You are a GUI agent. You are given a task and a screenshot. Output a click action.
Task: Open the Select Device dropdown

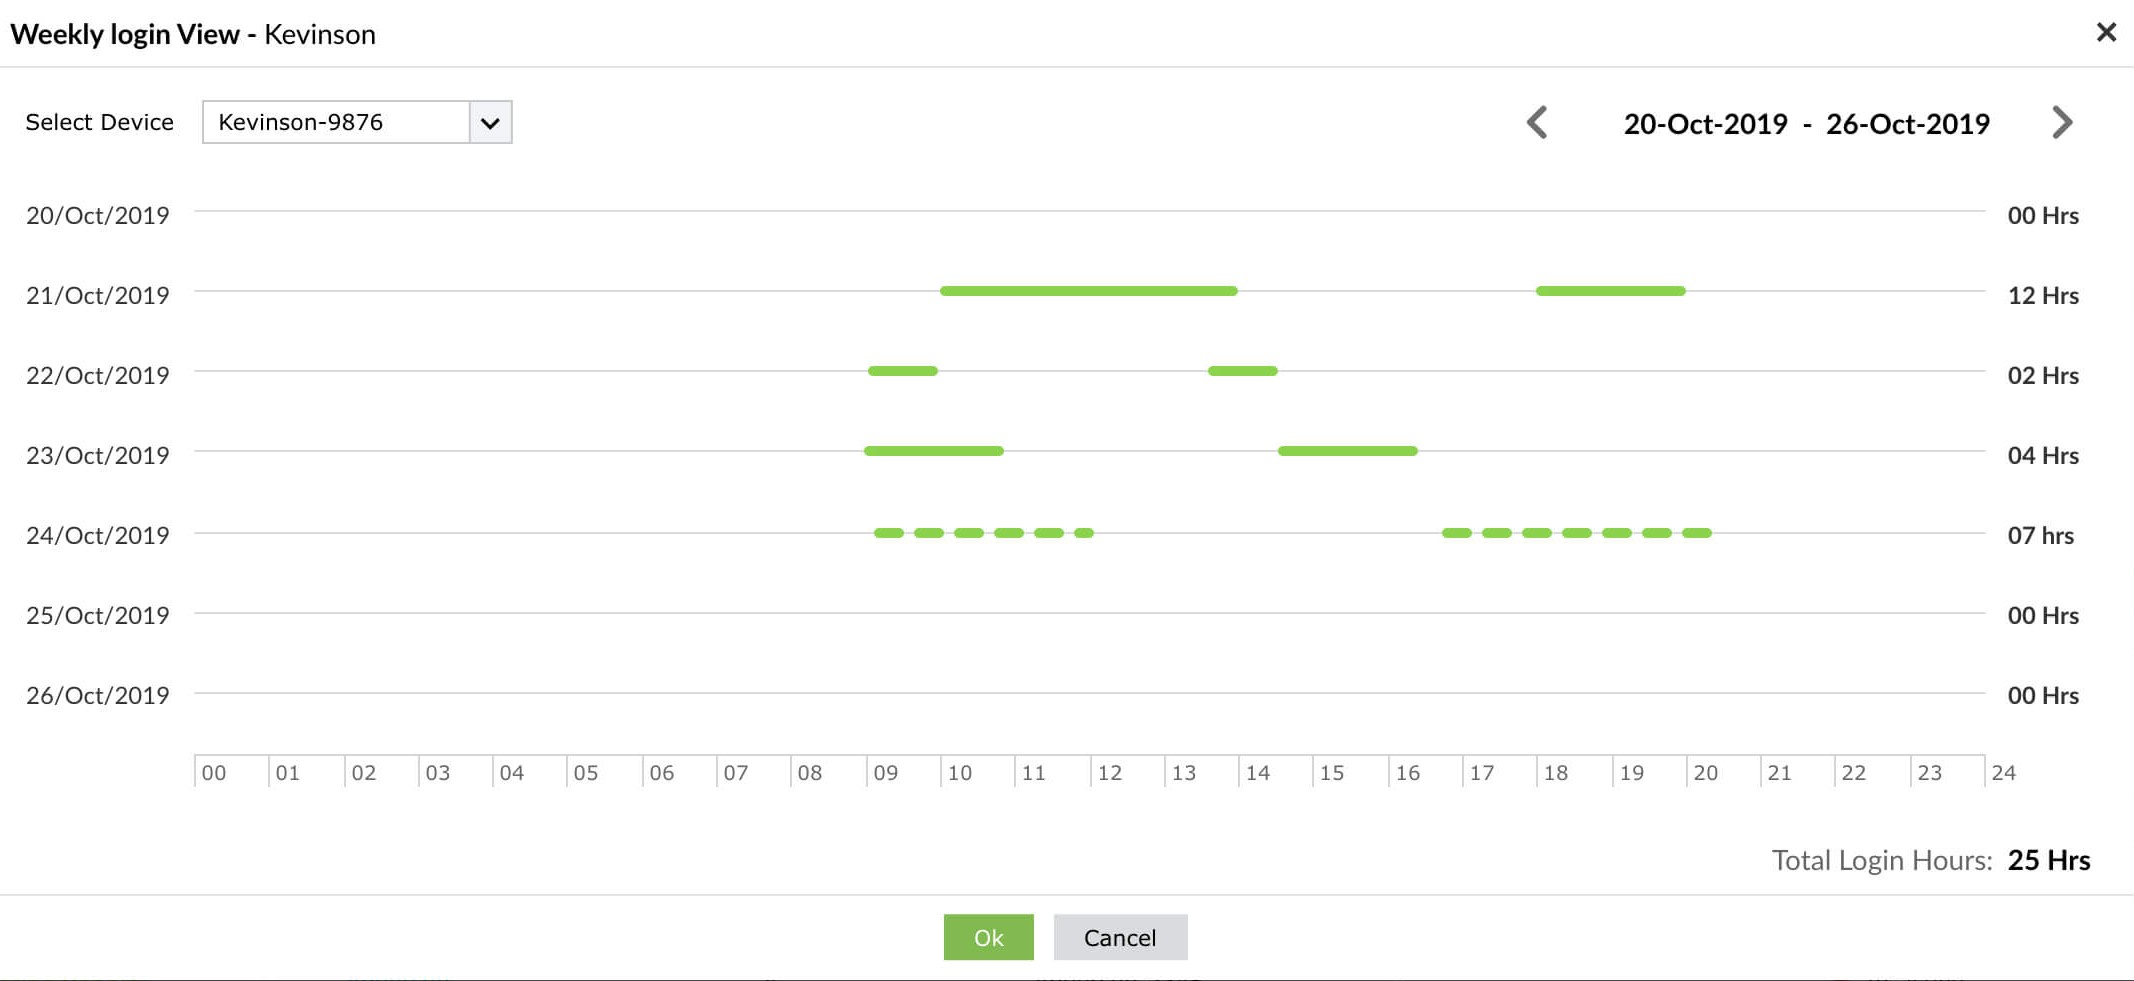[356, 122]
